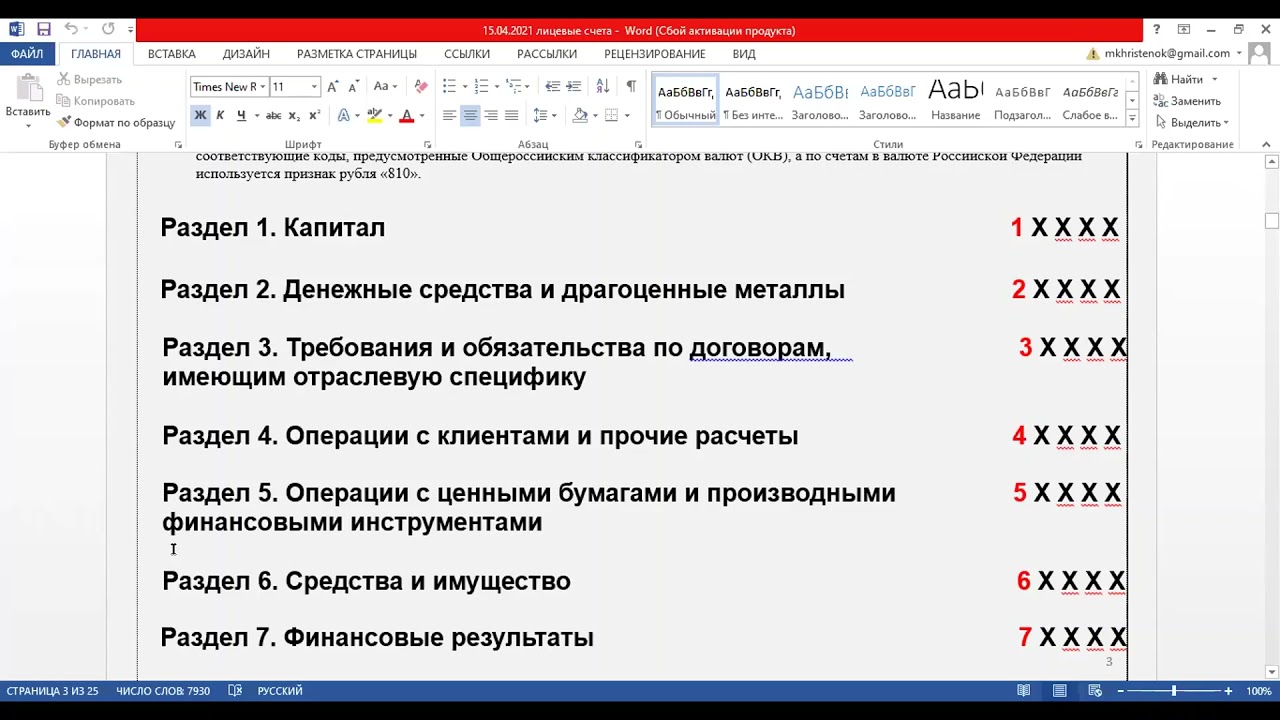Image resolution: width=1280 pixels, height=720 pixels.
Task: Activate Формат по образцу painter
Action: click(116, 123)
